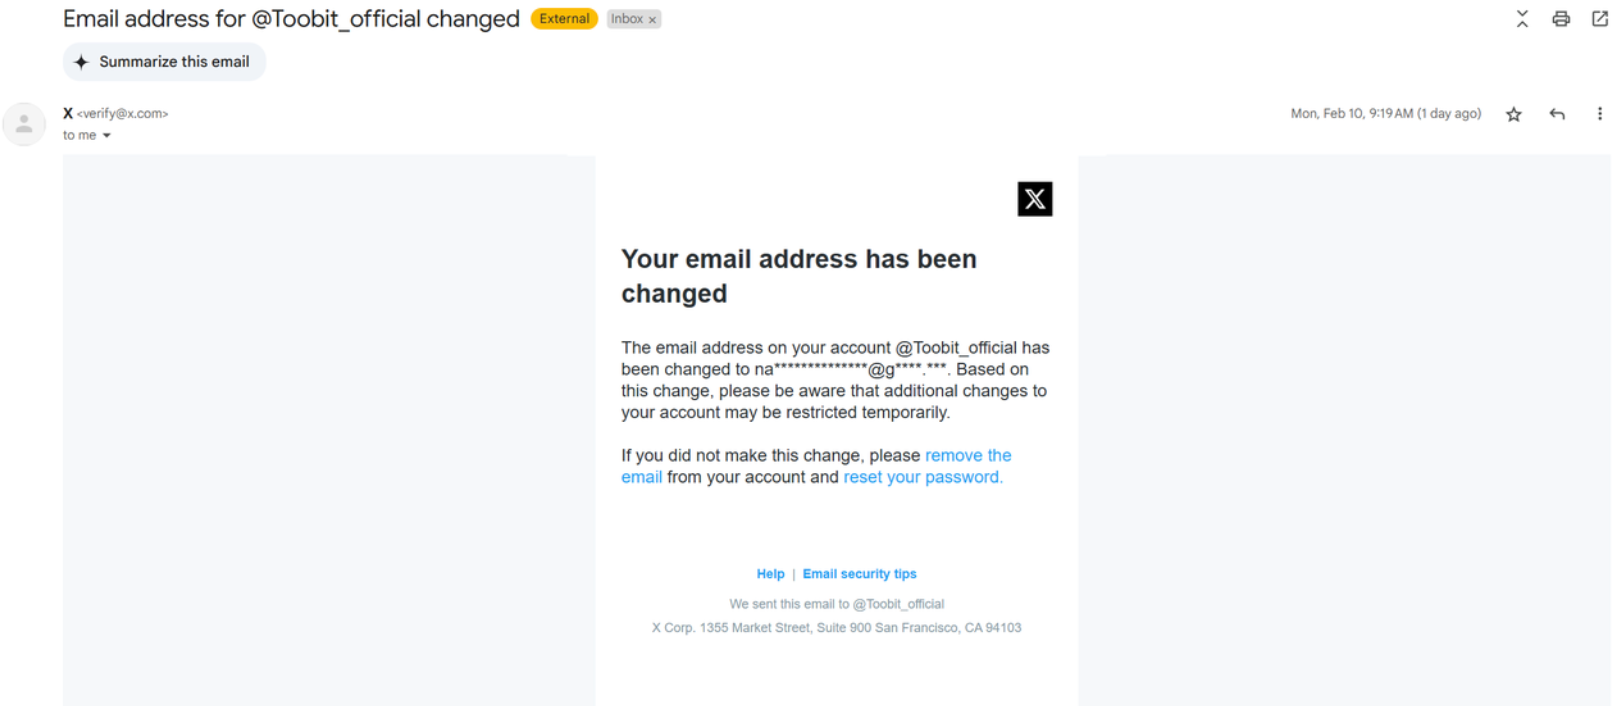
Task: Click the Mon, Feb 10 timestamp
Action: pyautogui.click(x=1385, y=114)
